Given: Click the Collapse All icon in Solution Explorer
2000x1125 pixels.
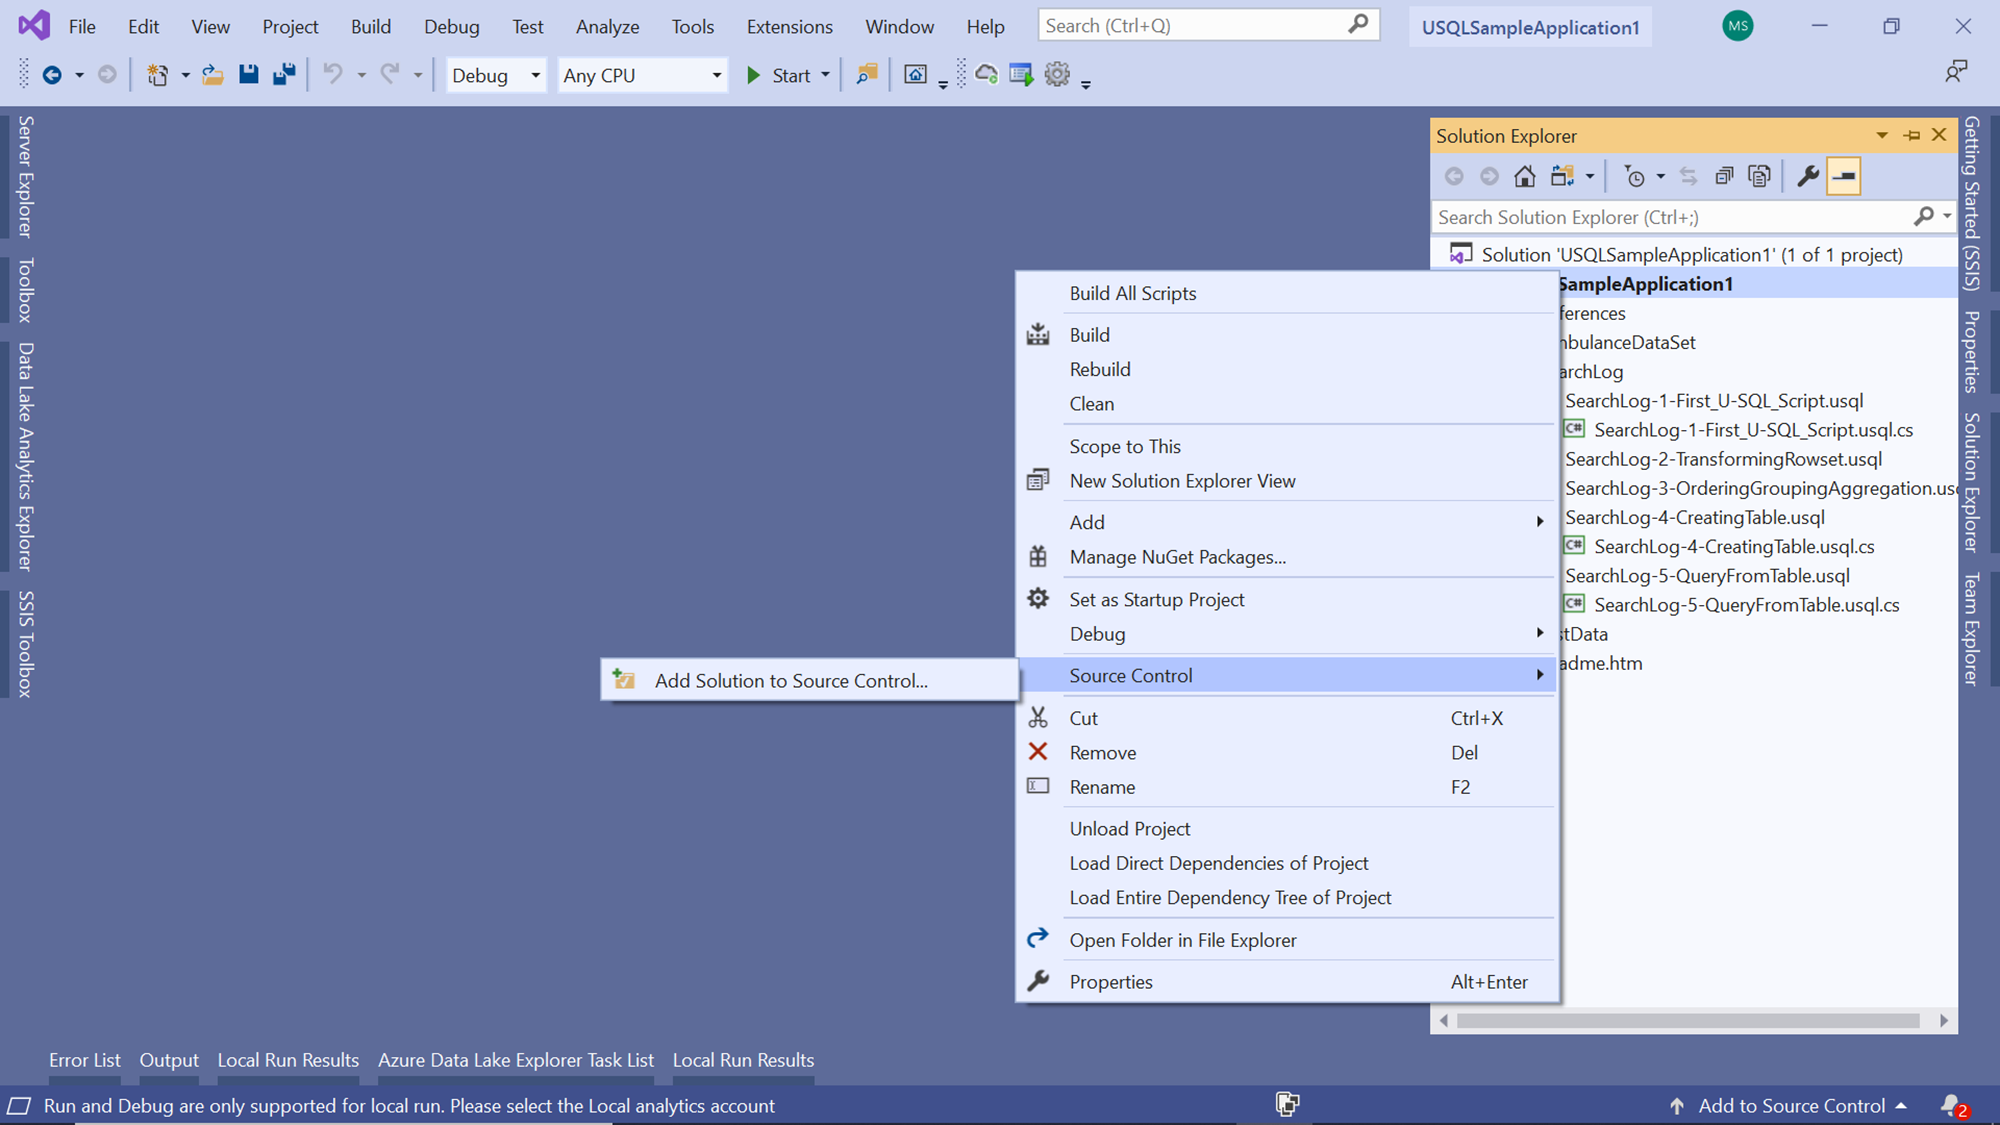Looking at the screenshot, I should point(1724,177).
